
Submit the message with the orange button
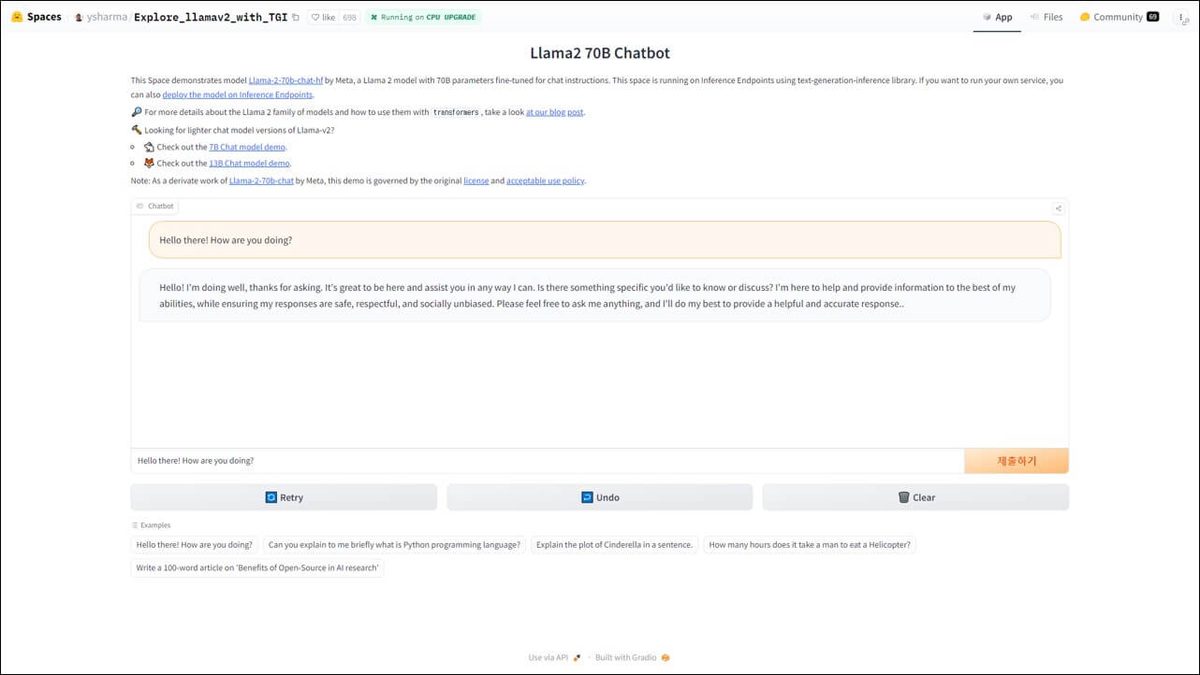coord(1016,461)
